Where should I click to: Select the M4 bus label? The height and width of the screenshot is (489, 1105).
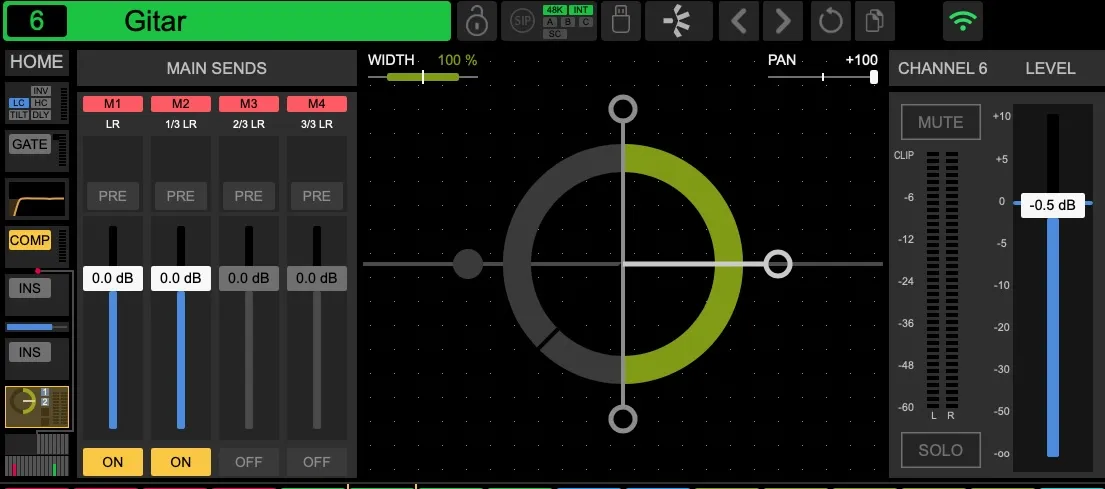coord(316,104)
